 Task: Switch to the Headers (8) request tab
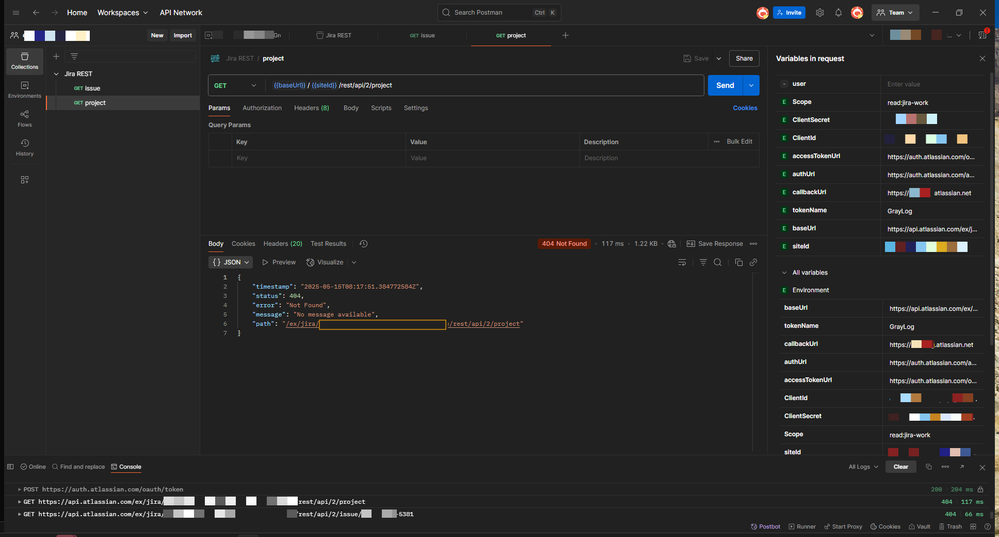pos(312,108)
